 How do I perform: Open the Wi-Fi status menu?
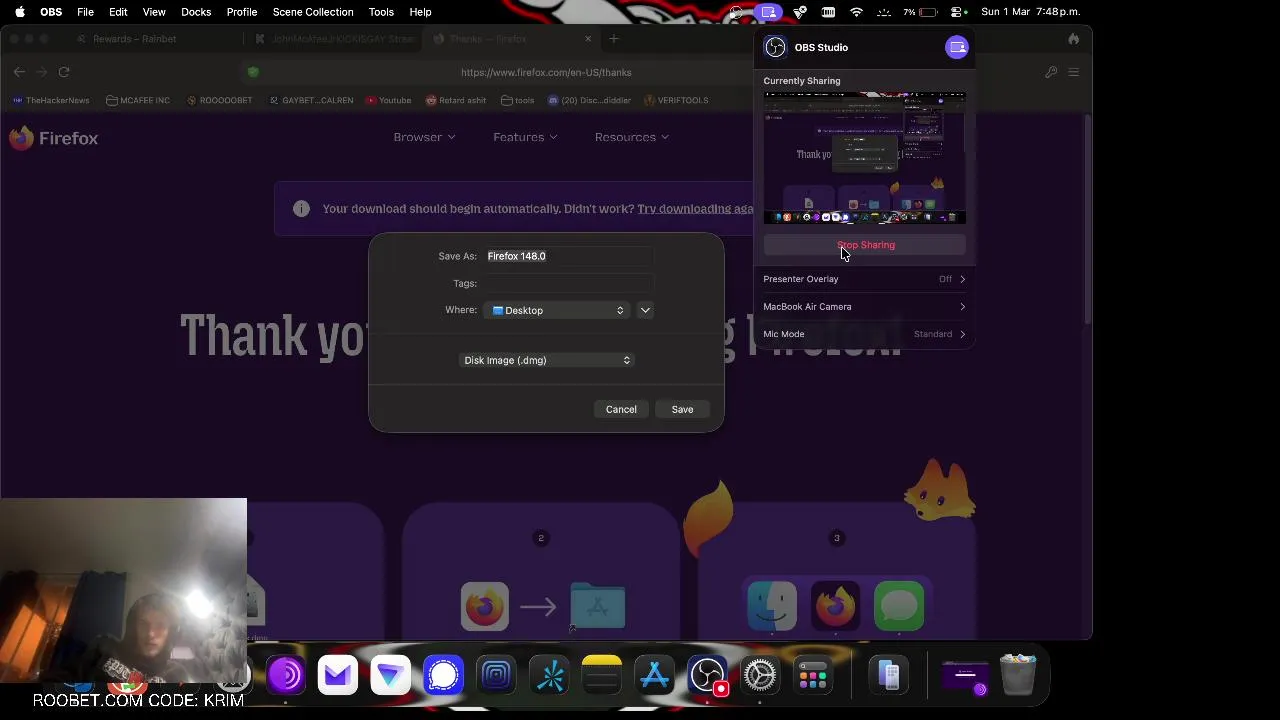point(856,12)
